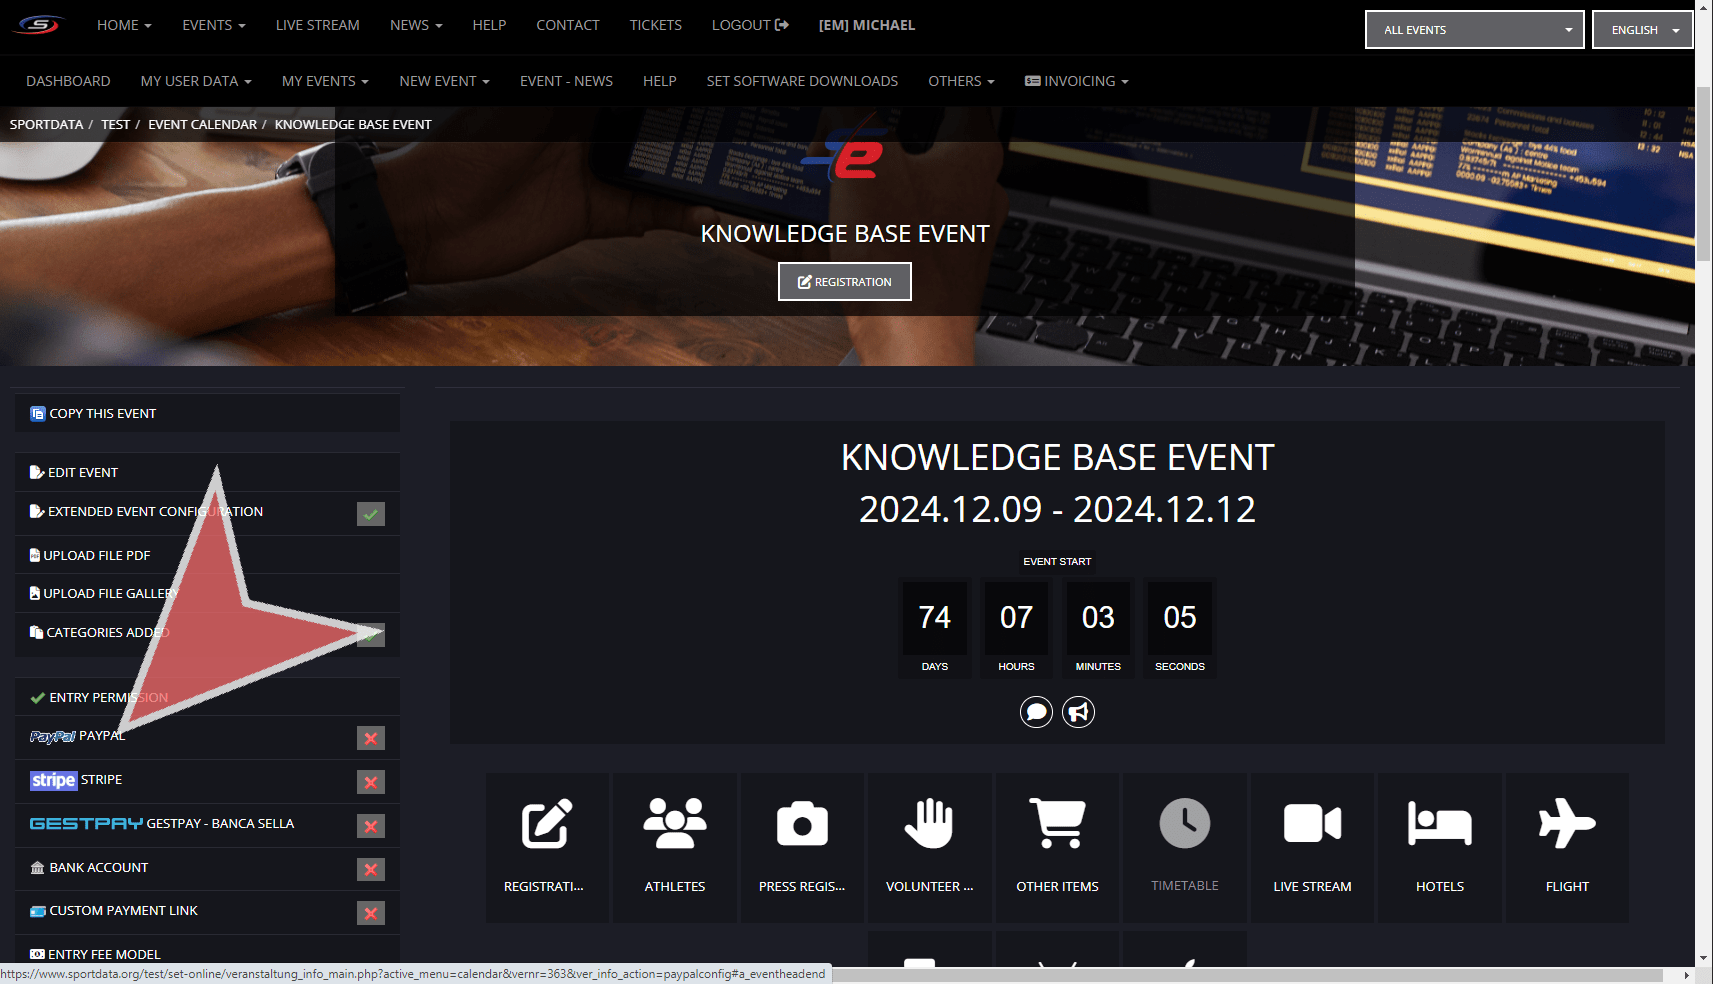Toggle the Stripe payment status box
1713x984 pixels.
371,782
